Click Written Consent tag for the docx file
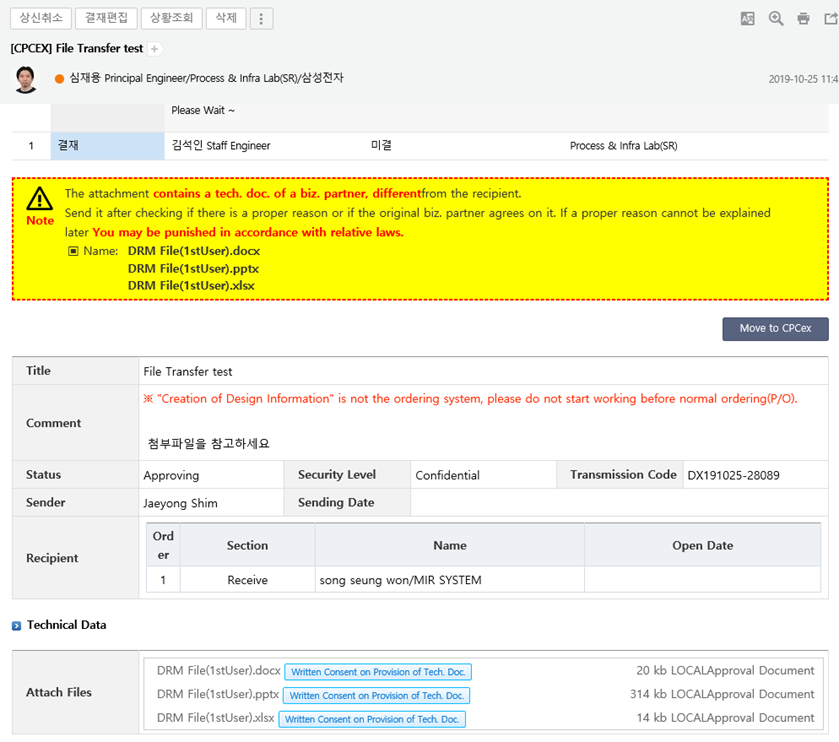 click(x=378, y=672)
